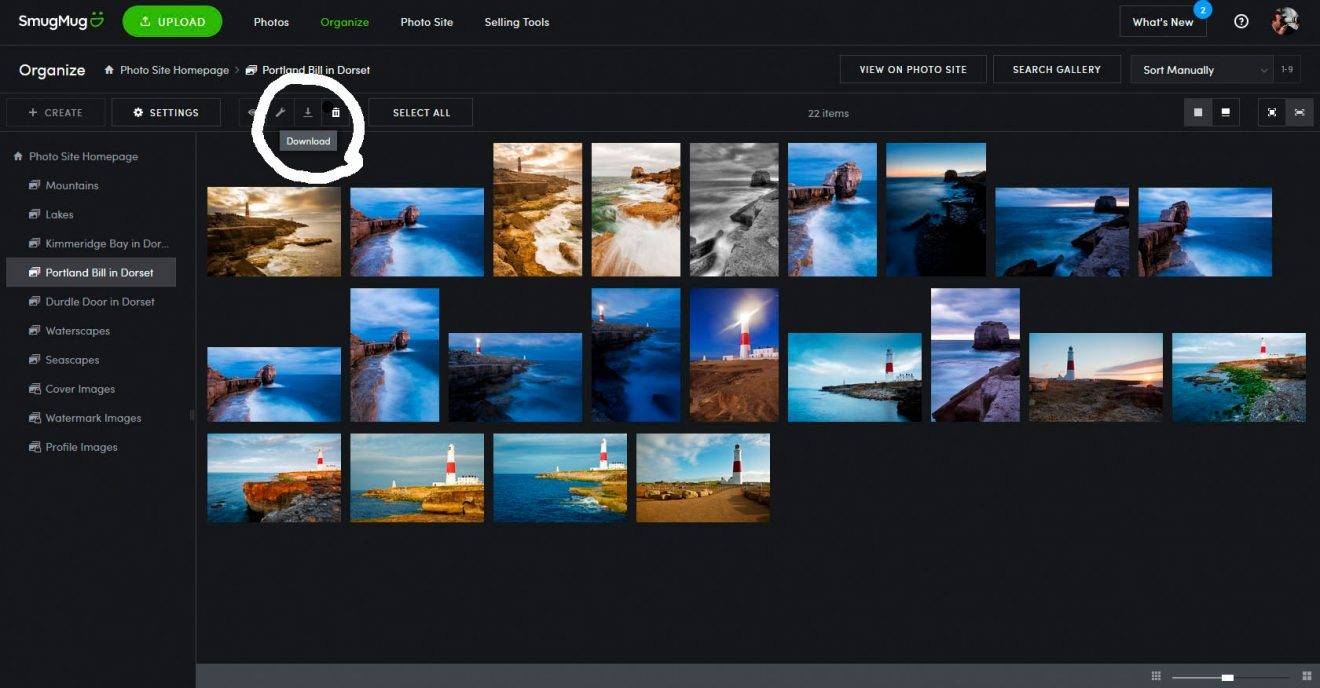The height and width of the screenshot is (688, 1320).
Task: Click the Create button's plus icon
Action: point(34,112)
